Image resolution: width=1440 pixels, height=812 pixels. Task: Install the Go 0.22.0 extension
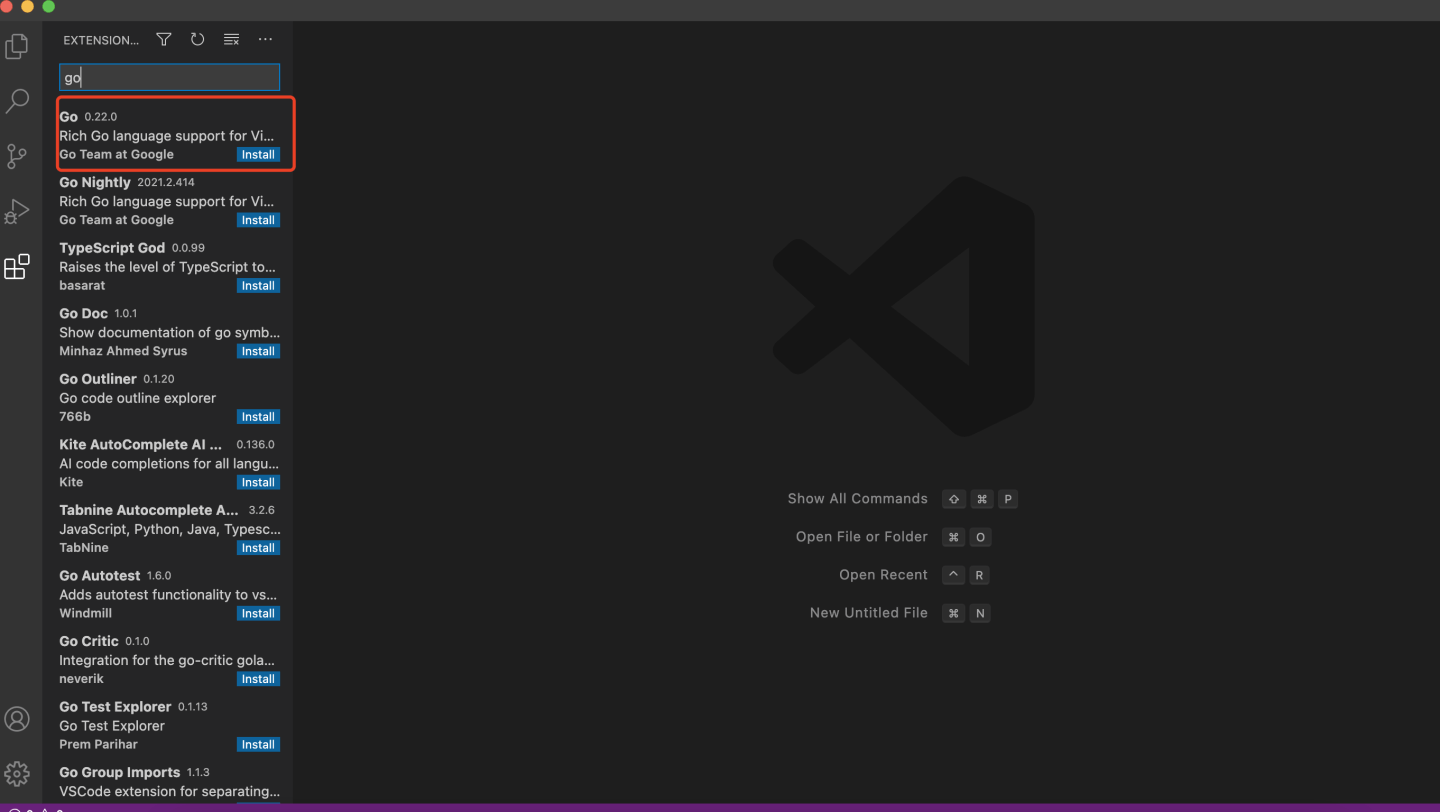coord(258,155)
